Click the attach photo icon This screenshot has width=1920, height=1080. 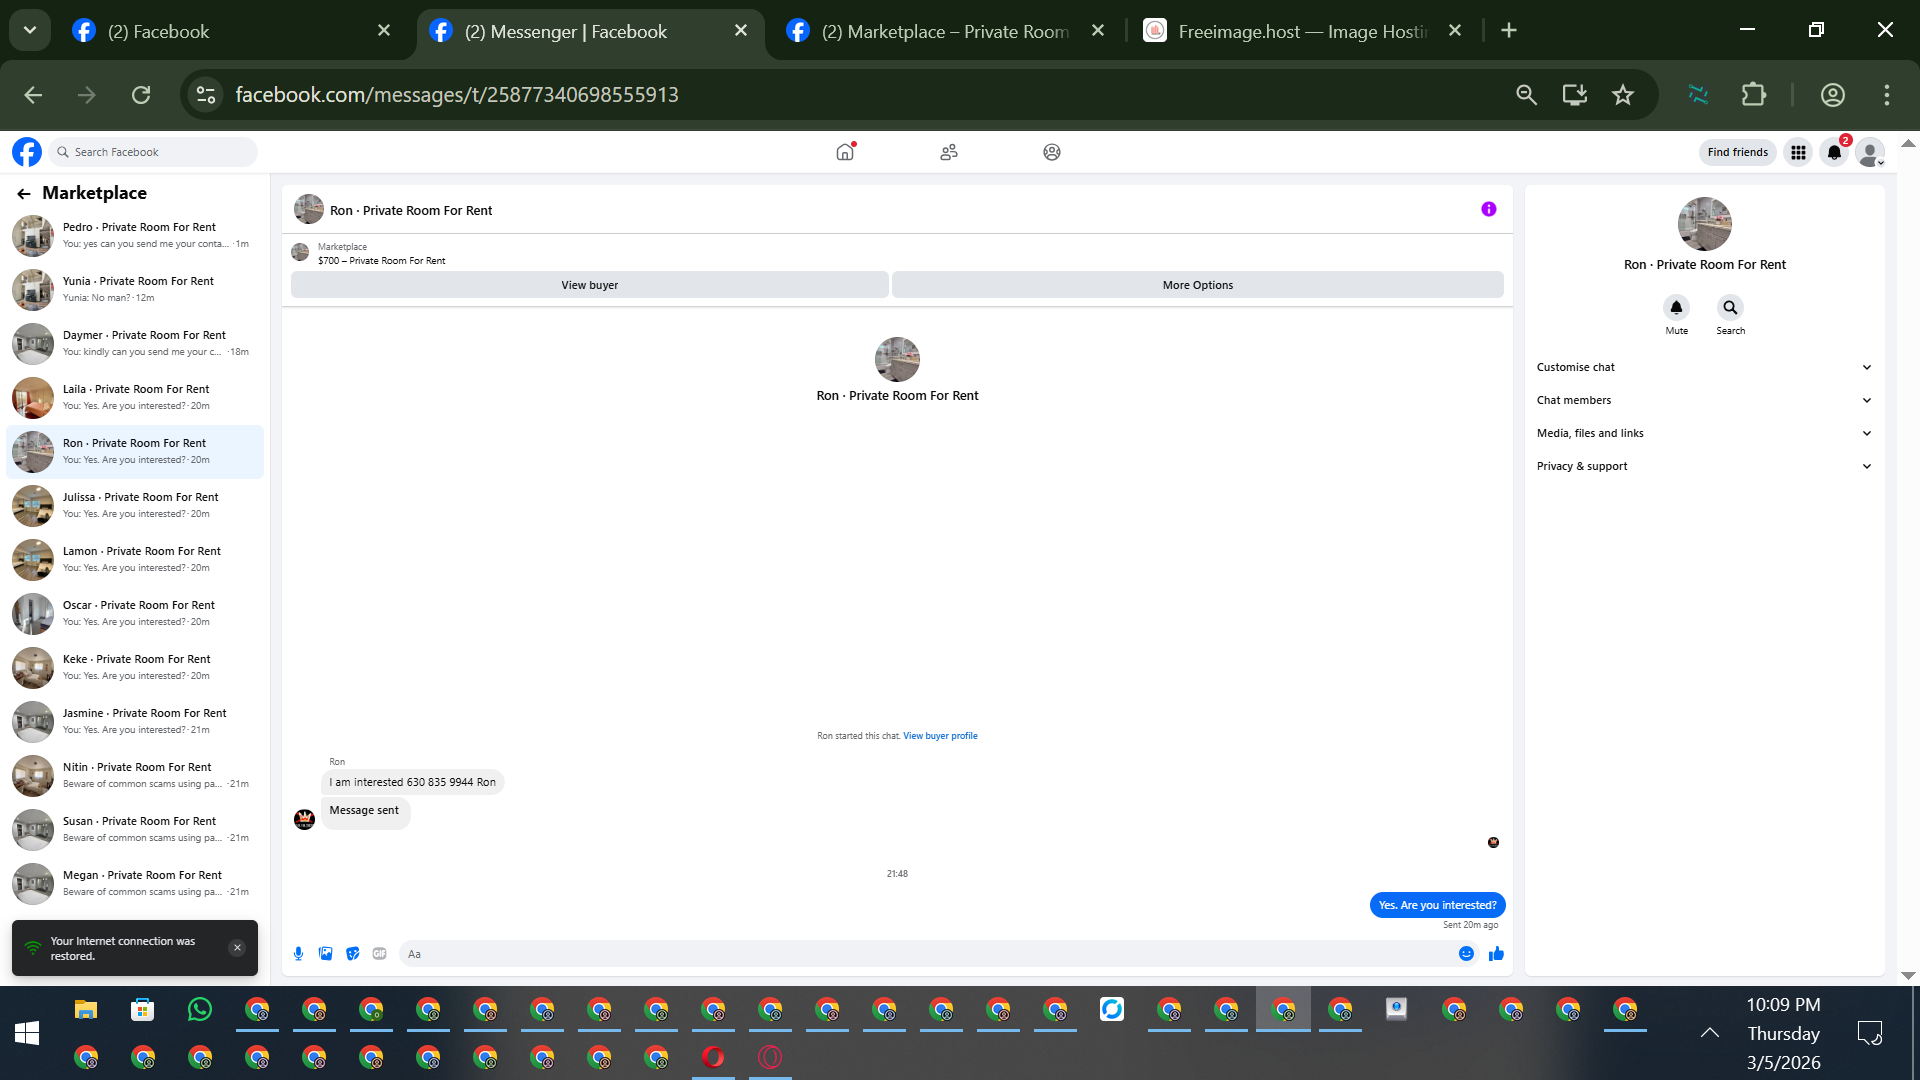pos(325,954)
